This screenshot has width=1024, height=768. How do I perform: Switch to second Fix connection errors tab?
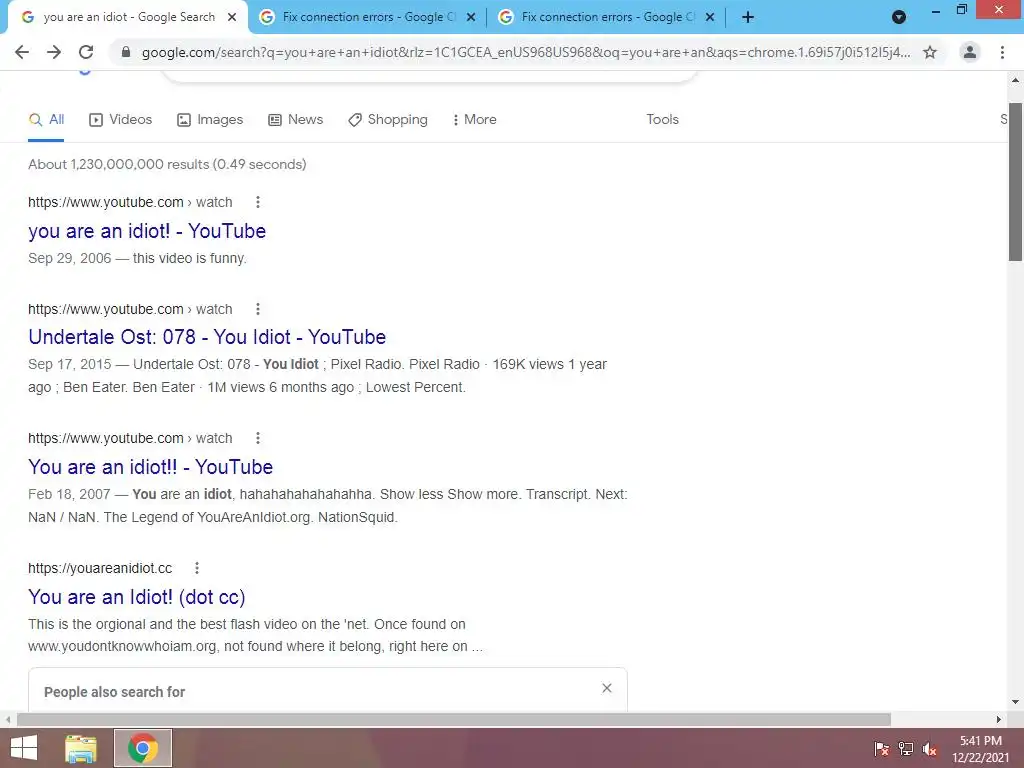coord(606,18)
